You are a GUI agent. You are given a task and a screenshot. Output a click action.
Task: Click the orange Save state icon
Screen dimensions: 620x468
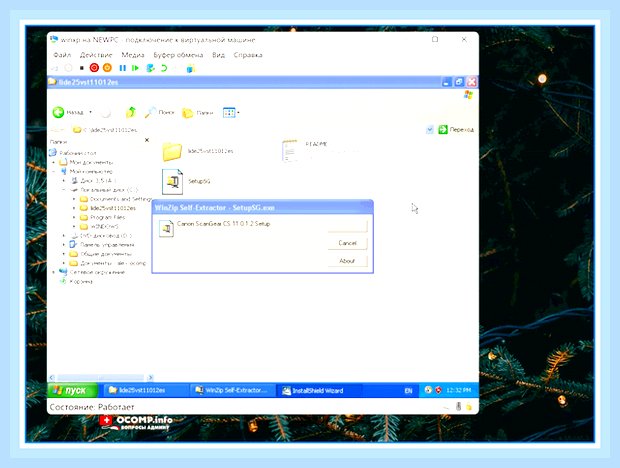pos(107,68)
